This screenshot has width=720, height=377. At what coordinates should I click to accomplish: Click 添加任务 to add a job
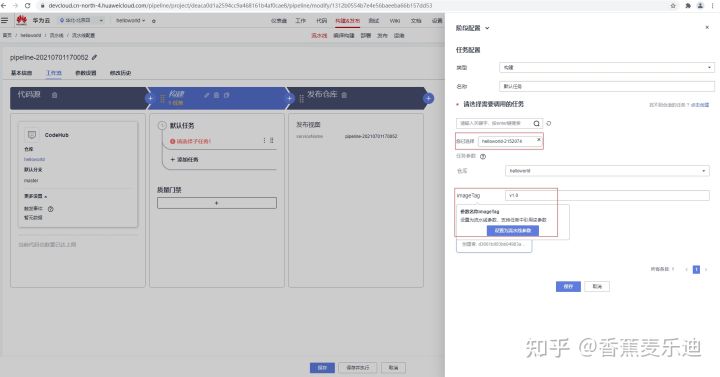click(185, 160)
